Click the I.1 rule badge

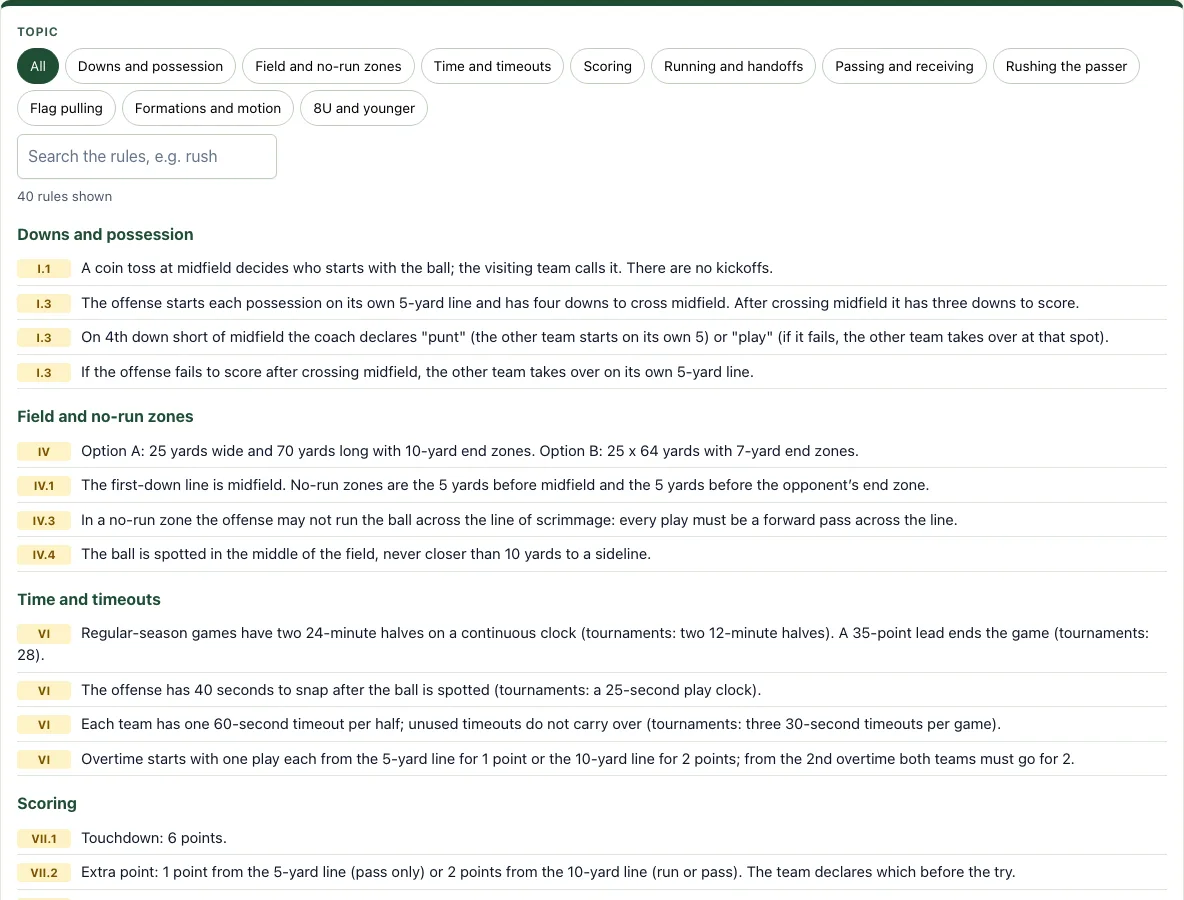coord(44,269)
